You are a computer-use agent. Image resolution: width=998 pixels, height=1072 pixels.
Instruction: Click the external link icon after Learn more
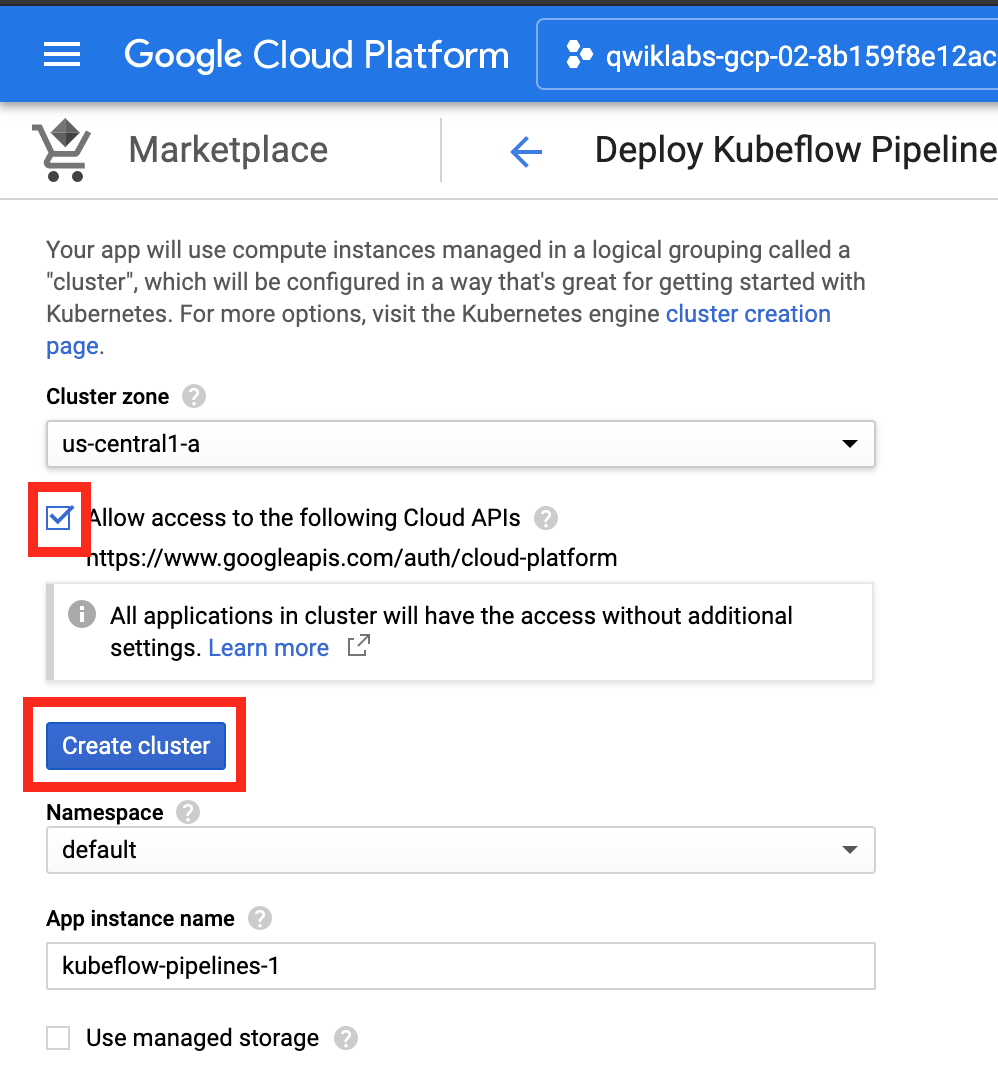(359, 645)
